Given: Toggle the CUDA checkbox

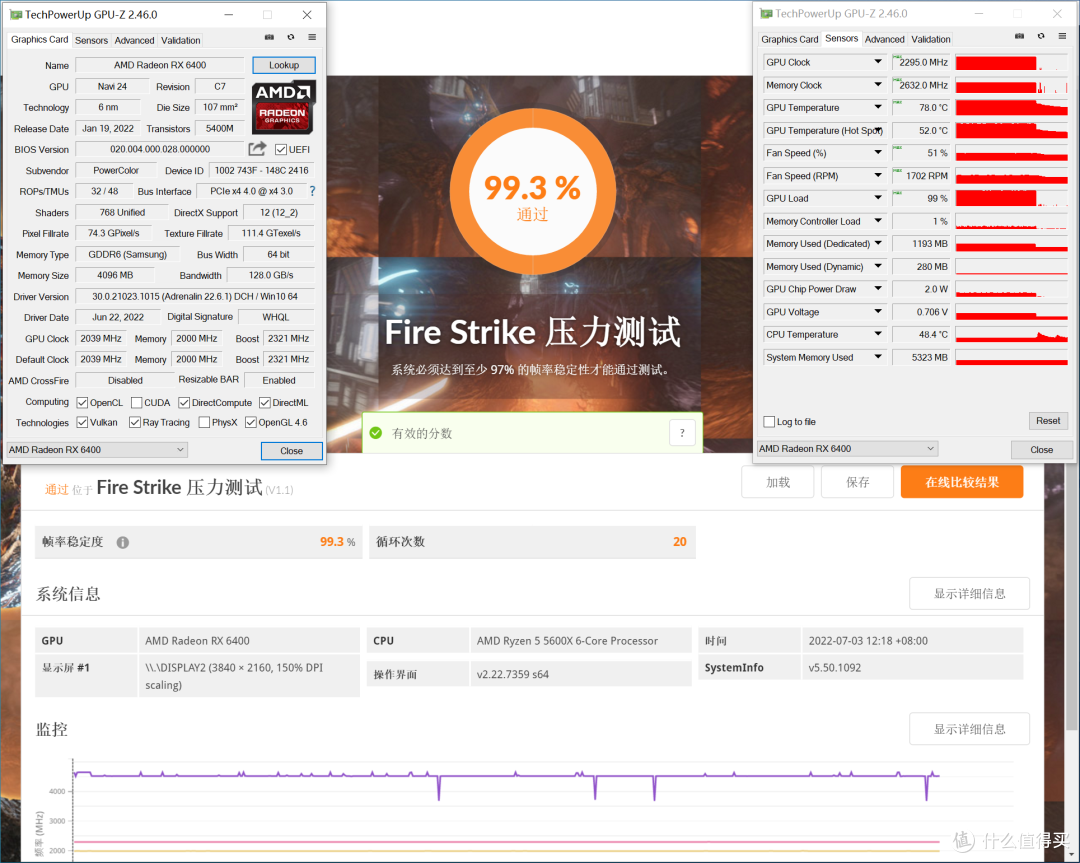Looking at the screenshot, I should 136,402.
